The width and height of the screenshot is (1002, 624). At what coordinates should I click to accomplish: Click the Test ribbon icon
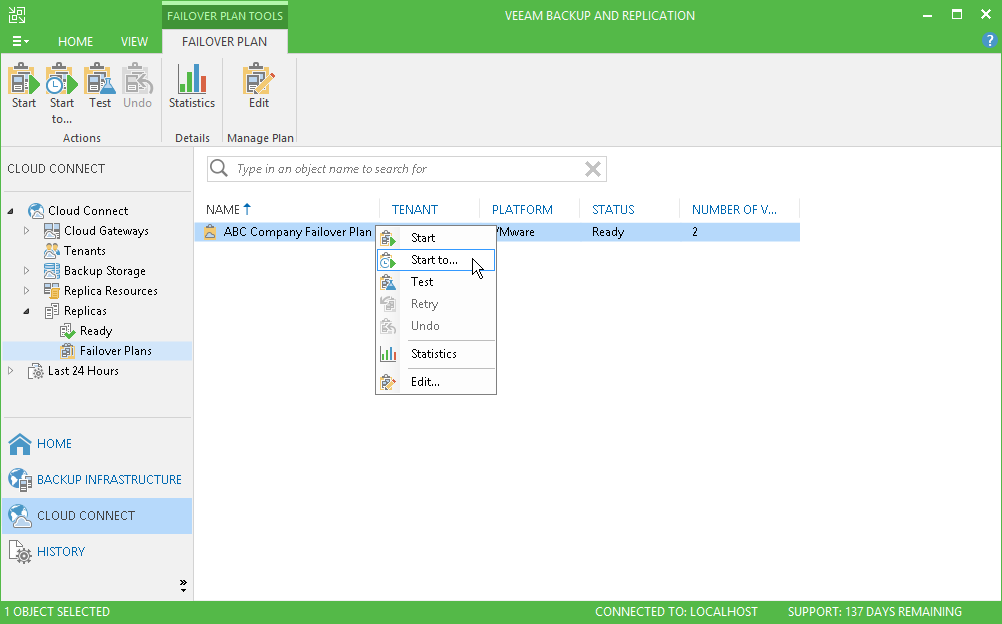[x=100, y=79]
